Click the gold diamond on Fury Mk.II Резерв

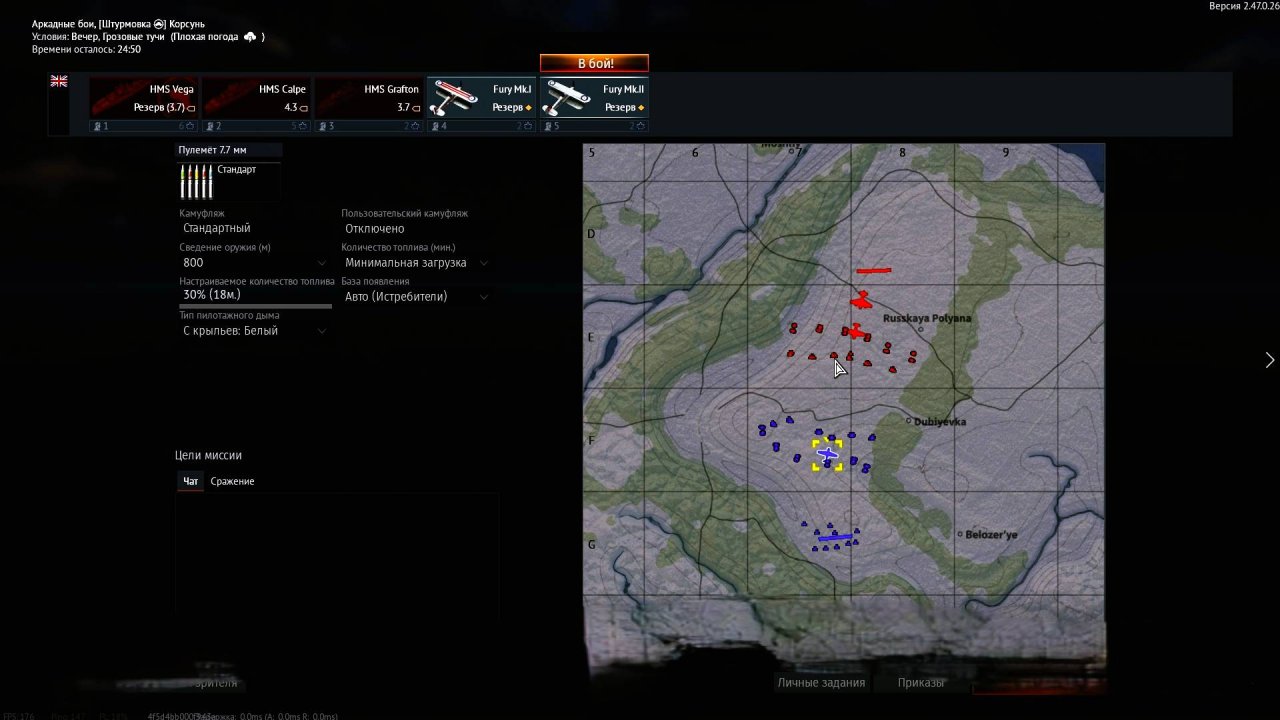coord(641,108)
